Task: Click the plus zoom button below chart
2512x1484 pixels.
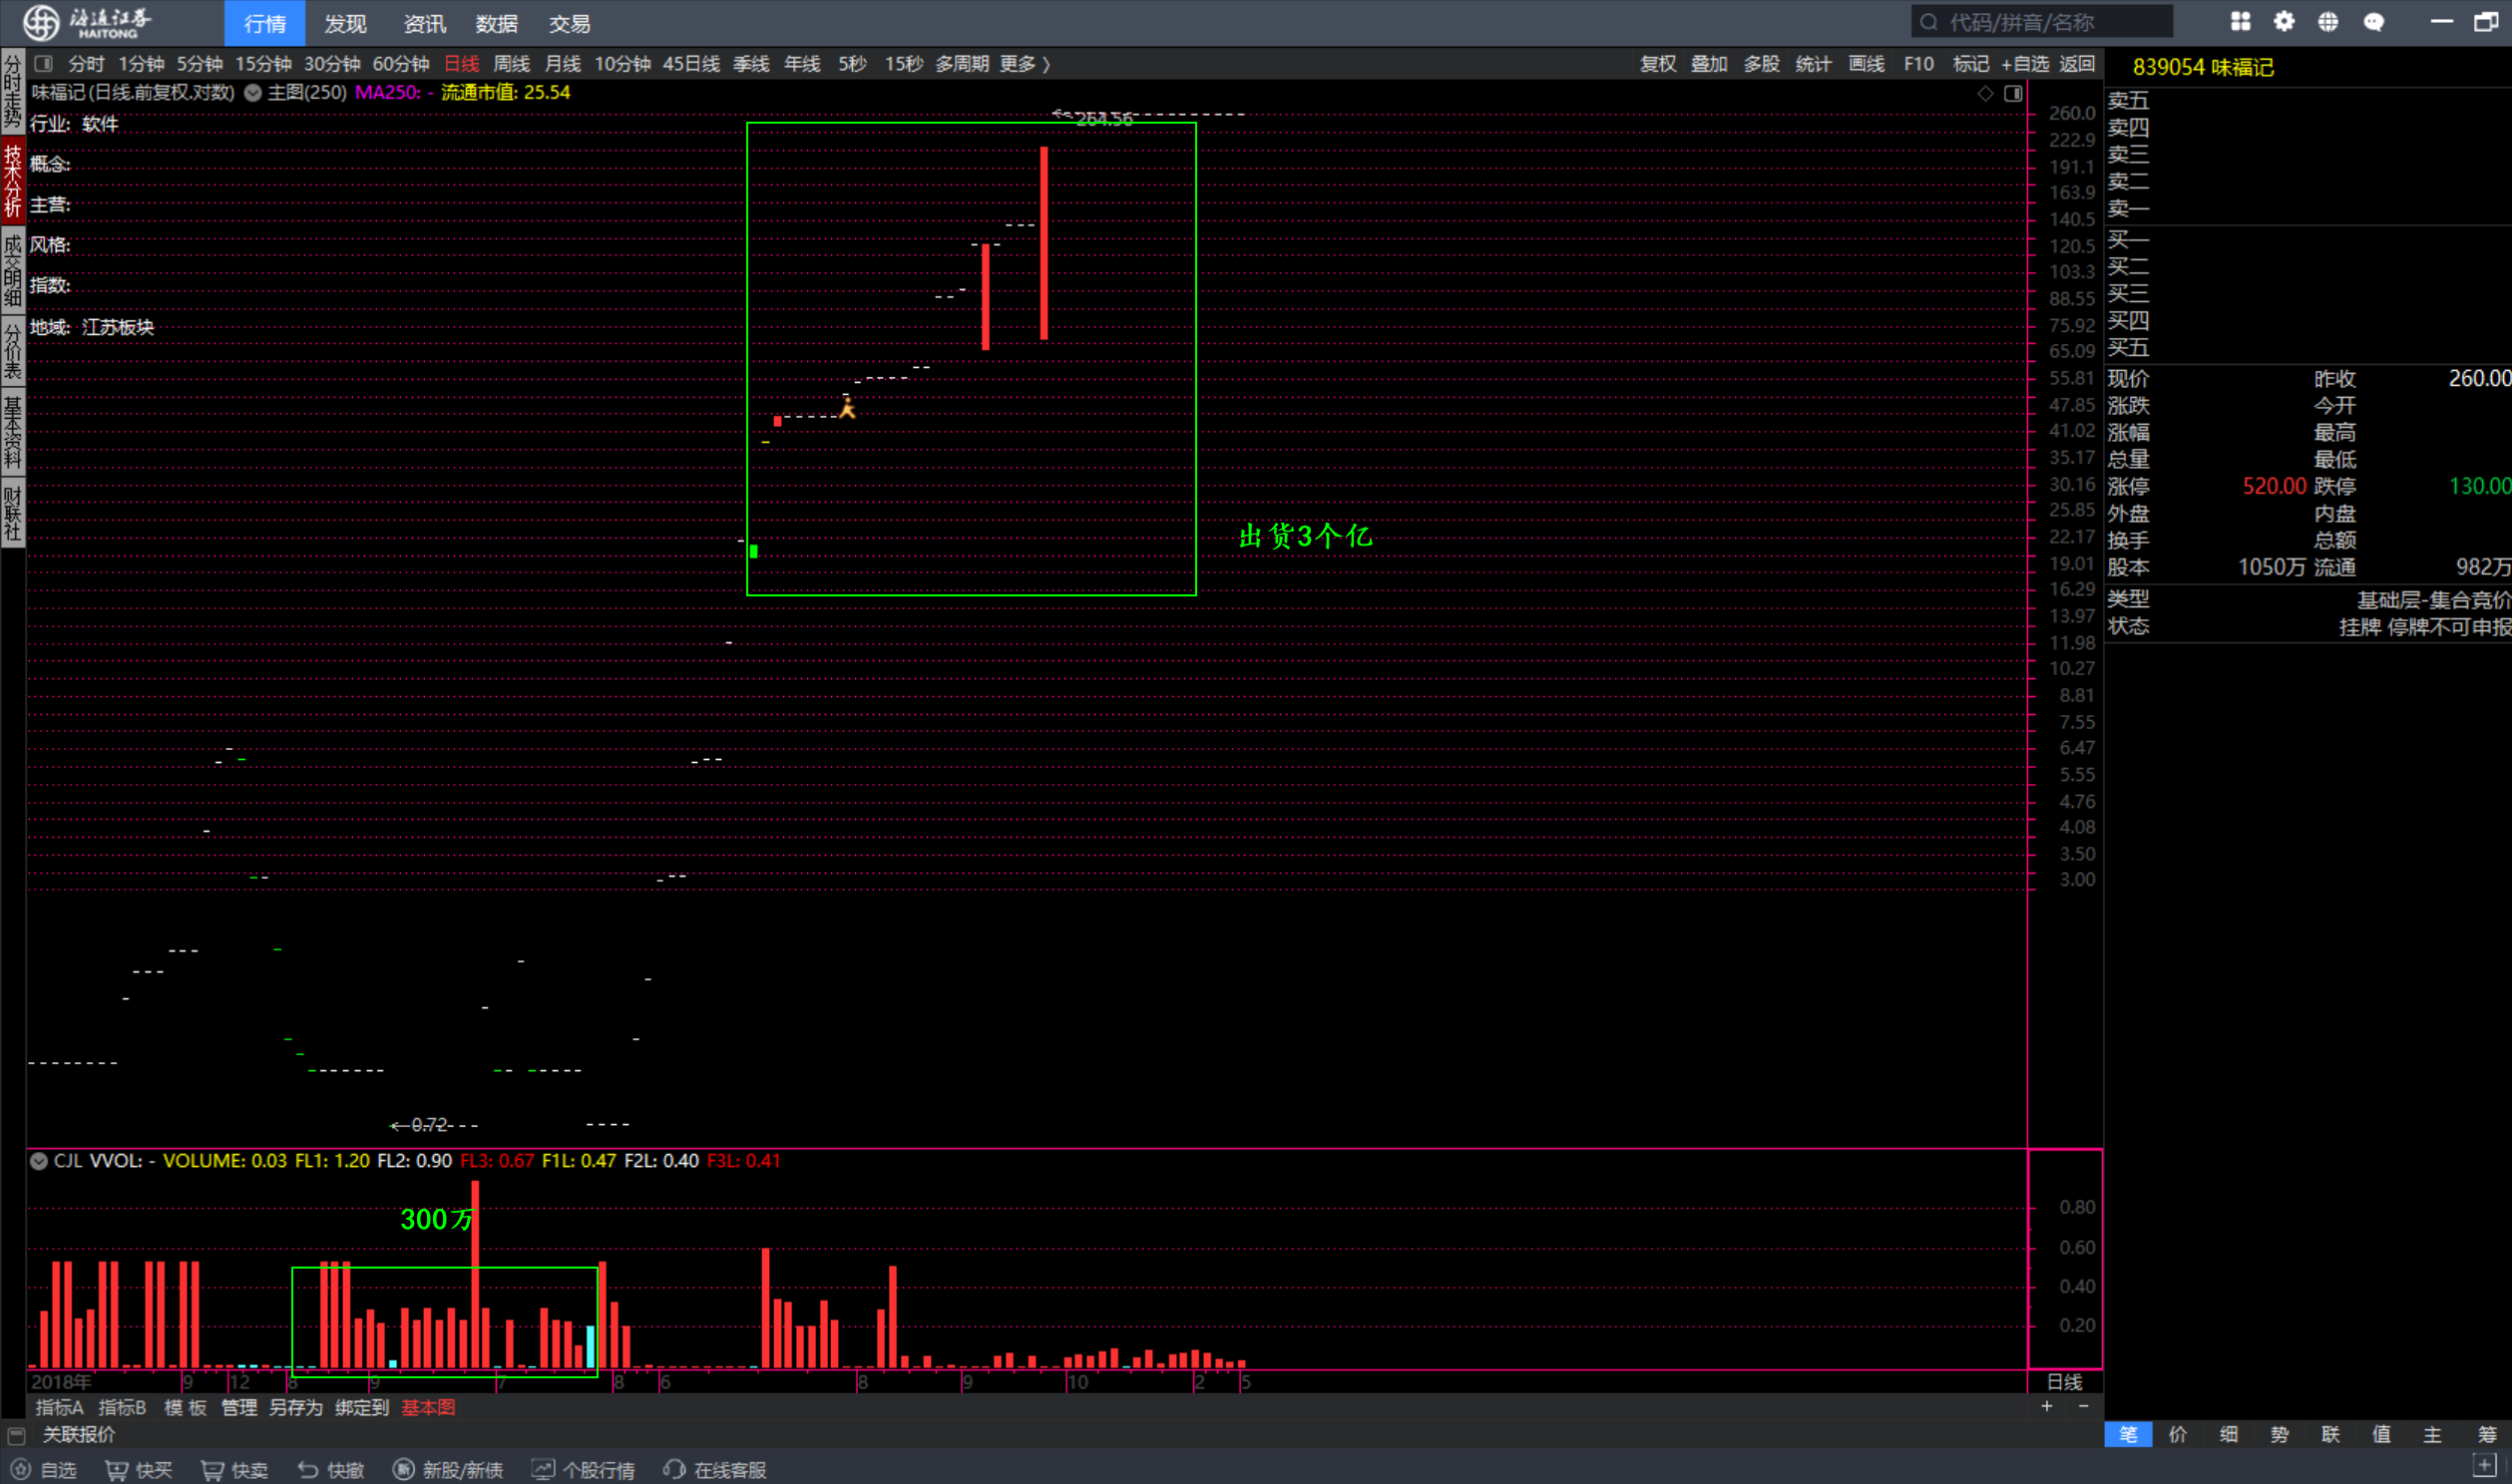Action: point(2047,1406)
